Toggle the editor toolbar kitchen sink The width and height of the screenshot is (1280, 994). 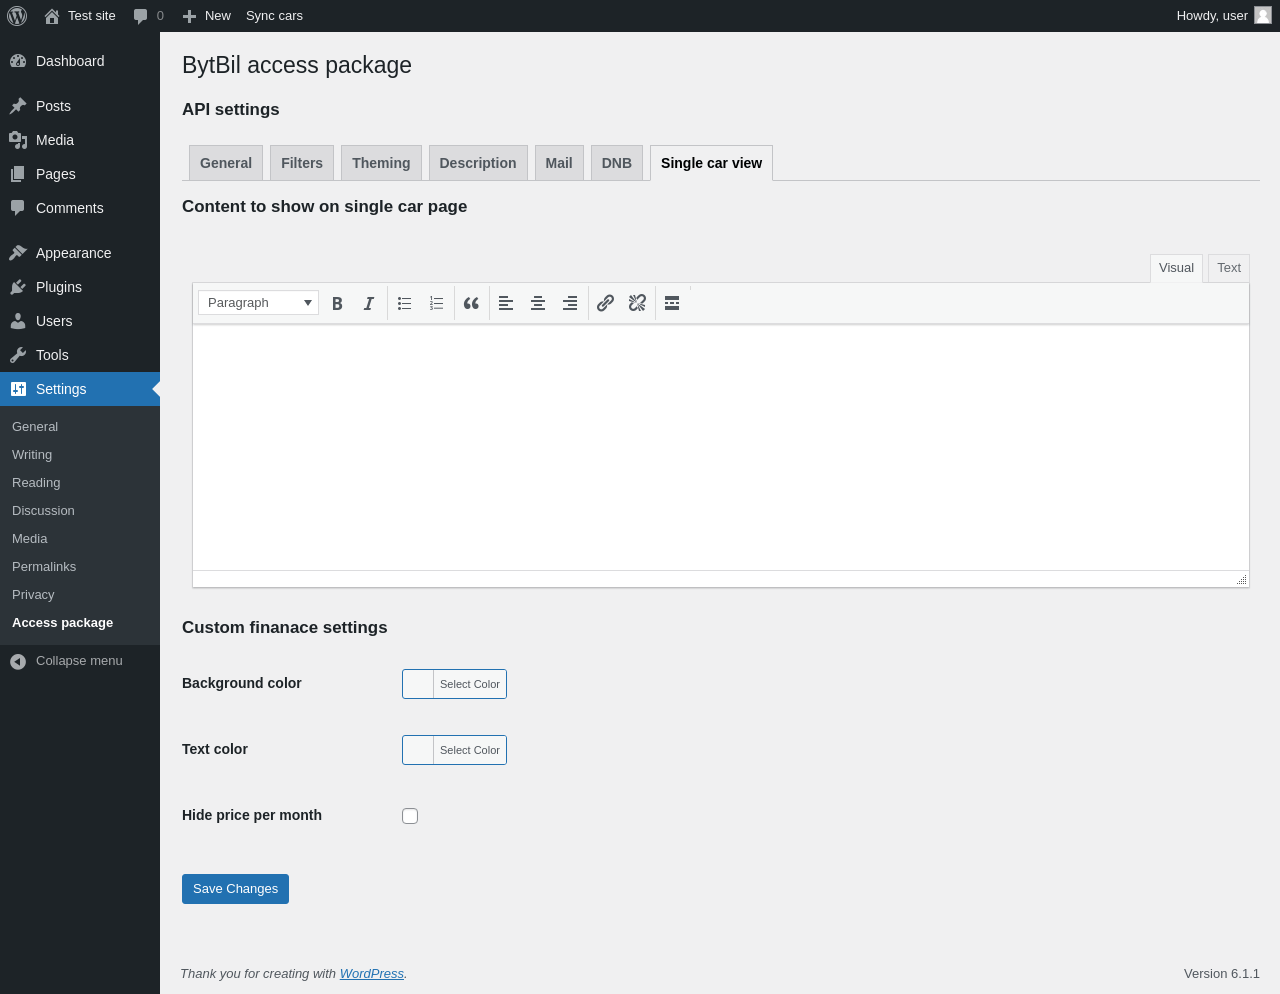[x=672, y=303]
